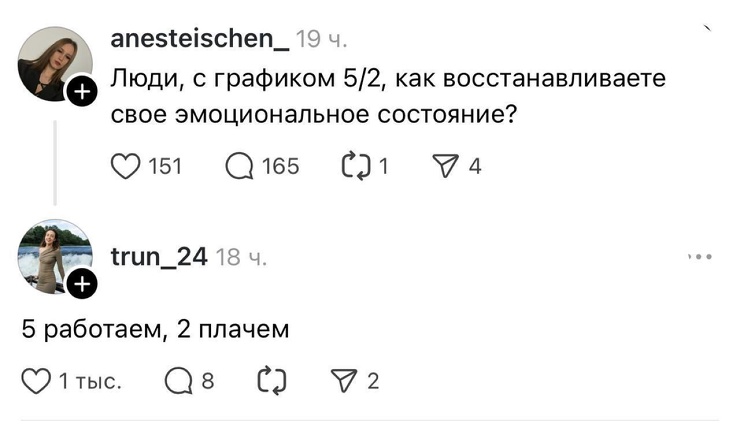
Task: Click the 19 ч. timestamp on the post
Action: [x=321, y=40]
